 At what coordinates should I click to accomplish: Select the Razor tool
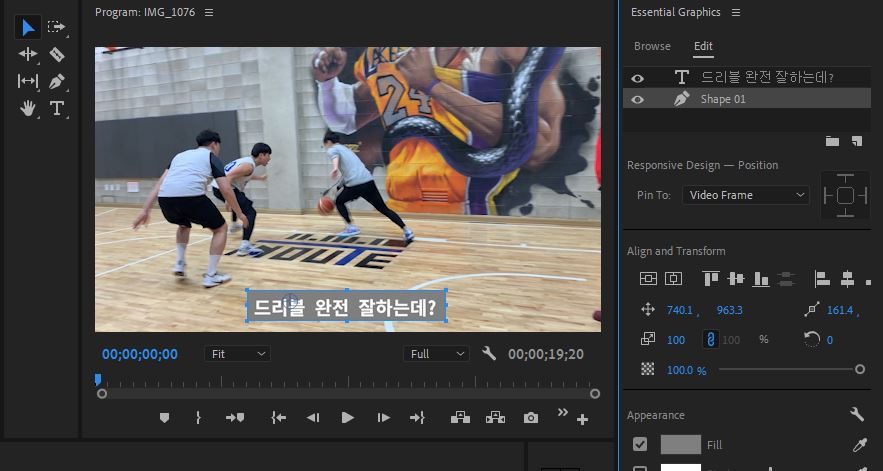tap(56, 54)
